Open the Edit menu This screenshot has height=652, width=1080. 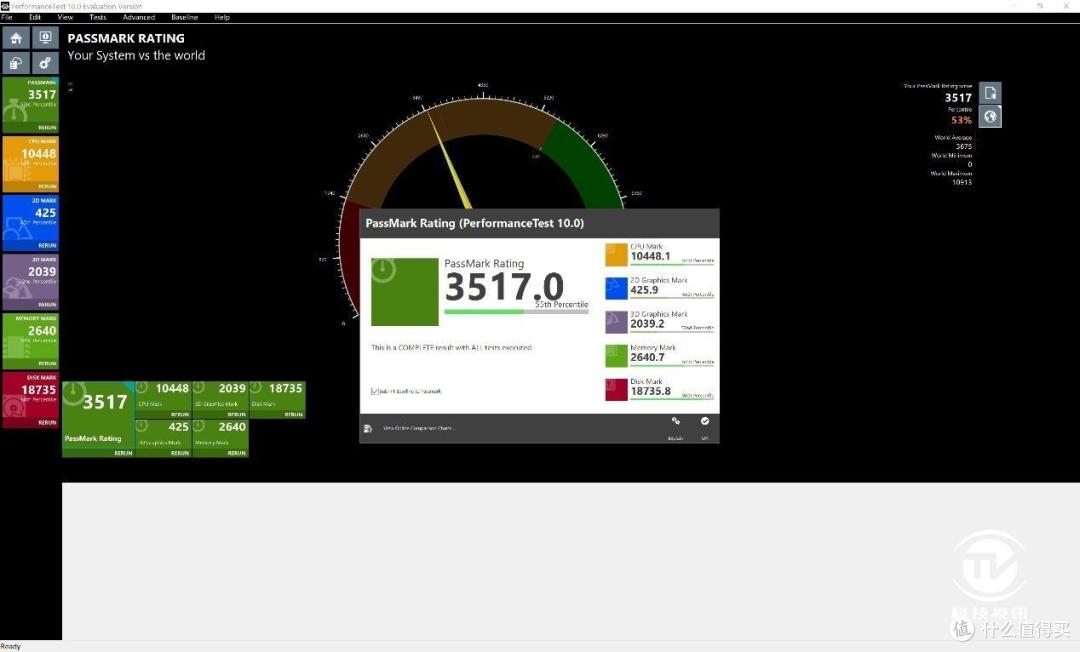tap(35, 17)
